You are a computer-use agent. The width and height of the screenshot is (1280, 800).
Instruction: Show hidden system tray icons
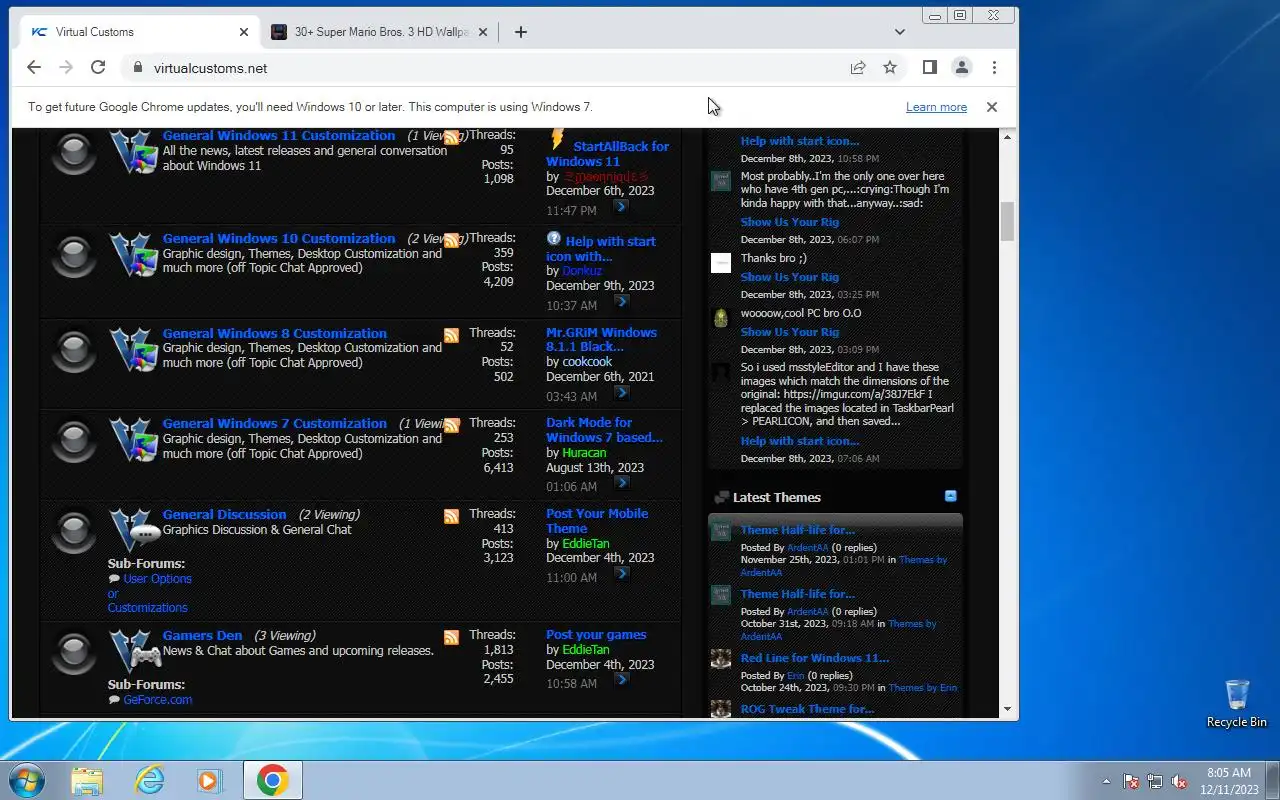click(1106, 781)
